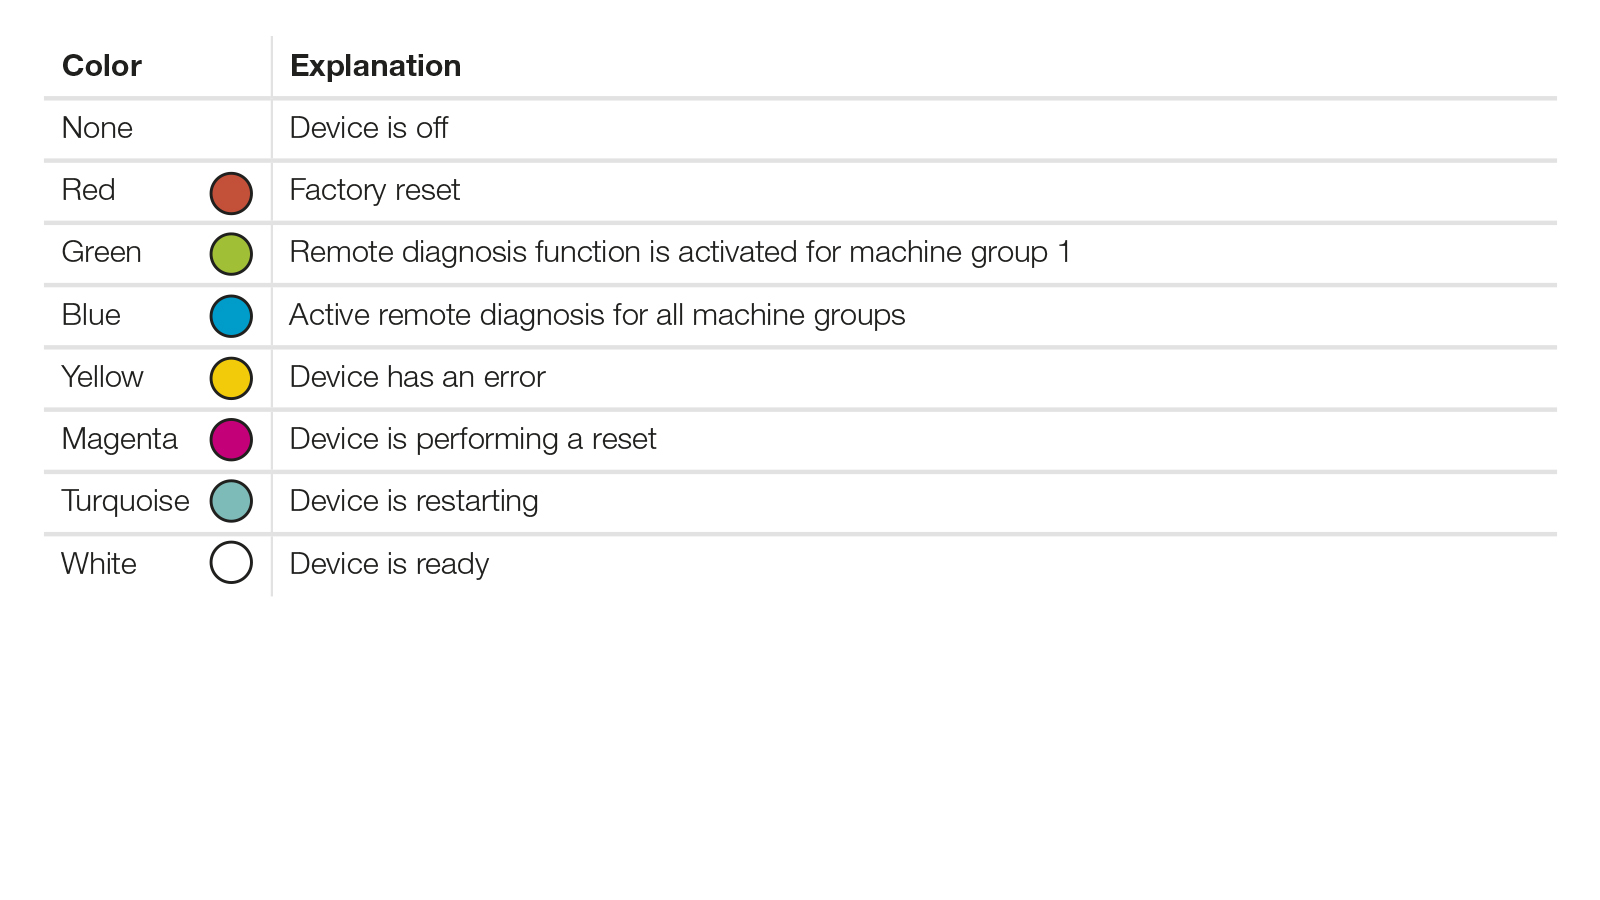The image size is (1600, 900).
Task: Select 'Device is performing a reset' text
Action: click(473, 439)
